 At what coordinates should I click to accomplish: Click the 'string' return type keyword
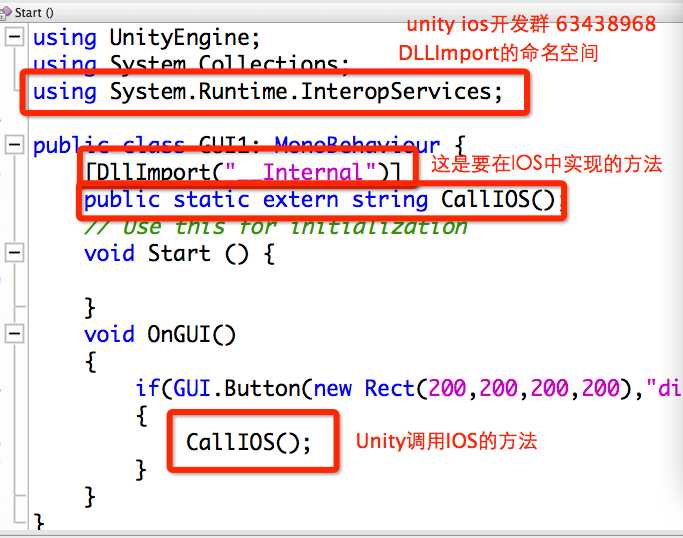tap(390, 200)
